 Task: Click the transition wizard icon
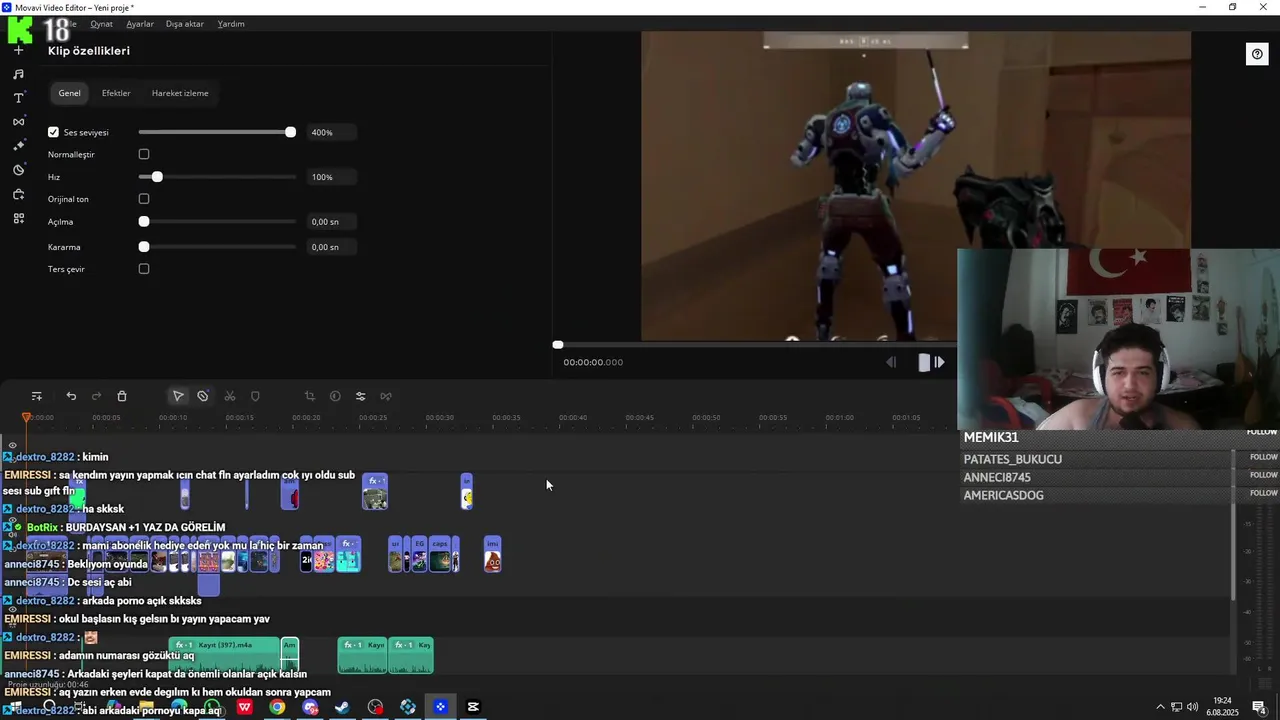click(386, 396)
